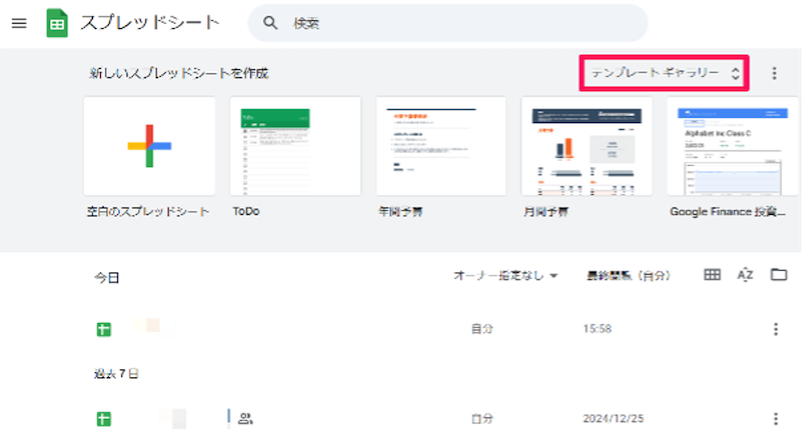Screen dimensions: 804x441
Task: Open the オーナー指定なし owner filter dropdown
Action: (506, 276)
